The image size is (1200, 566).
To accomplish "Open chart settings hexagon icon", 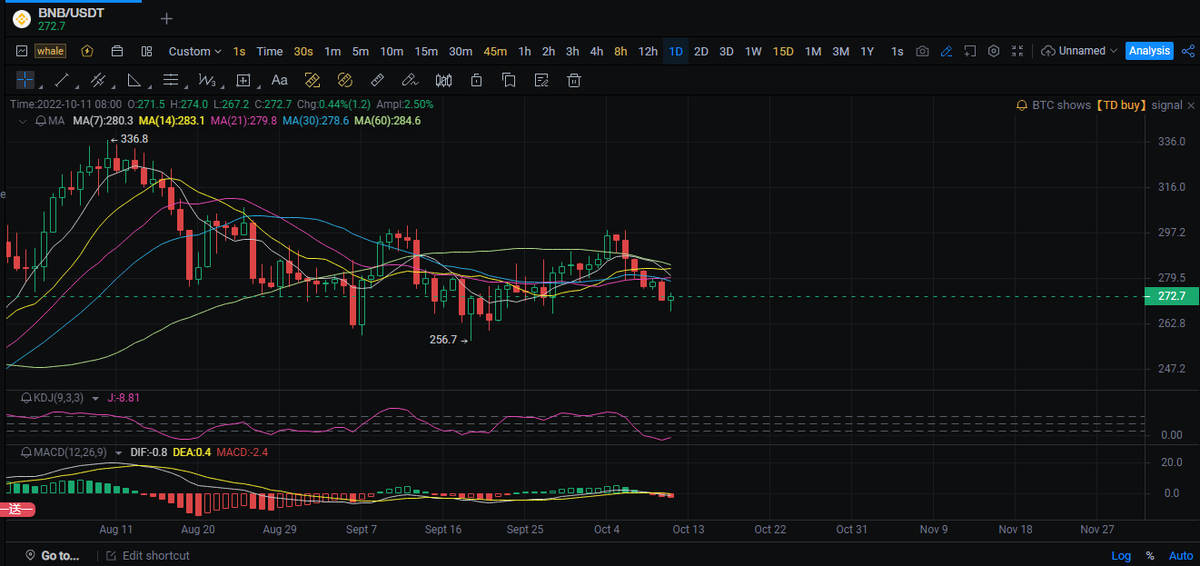I will click(993, 51).
